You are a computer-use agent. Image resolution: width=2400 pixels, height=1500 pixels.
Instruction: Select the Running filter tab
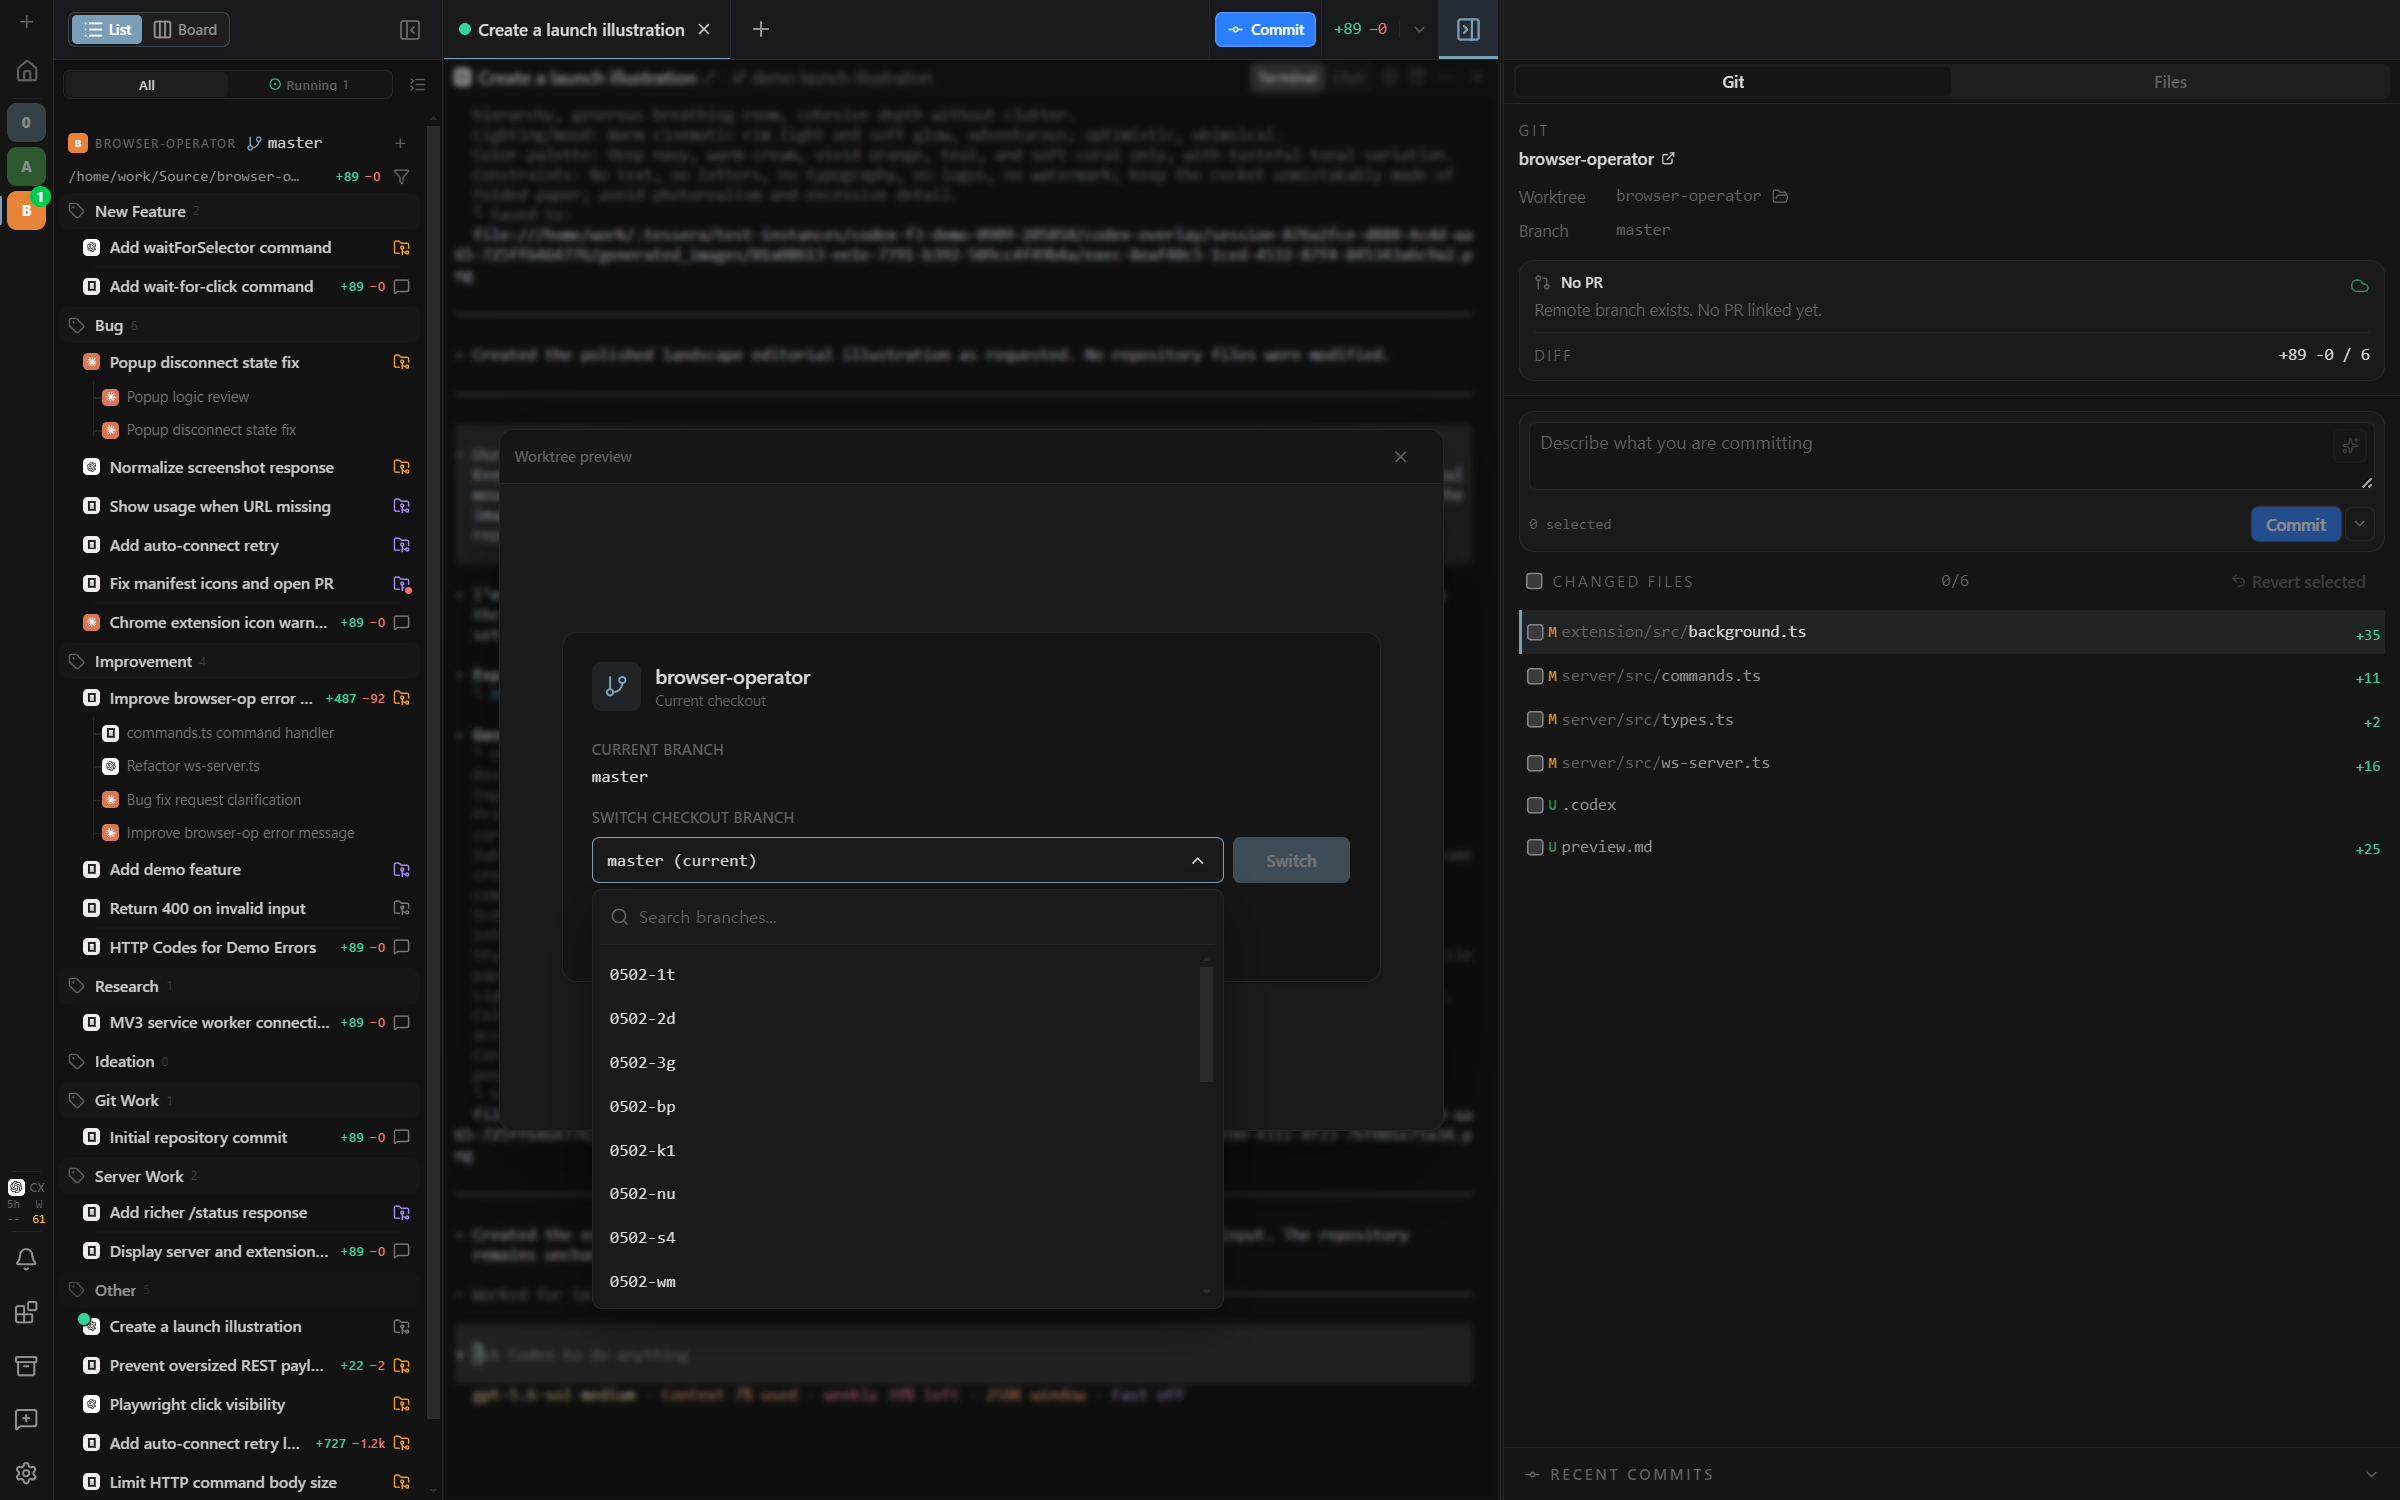coord(309,85)
